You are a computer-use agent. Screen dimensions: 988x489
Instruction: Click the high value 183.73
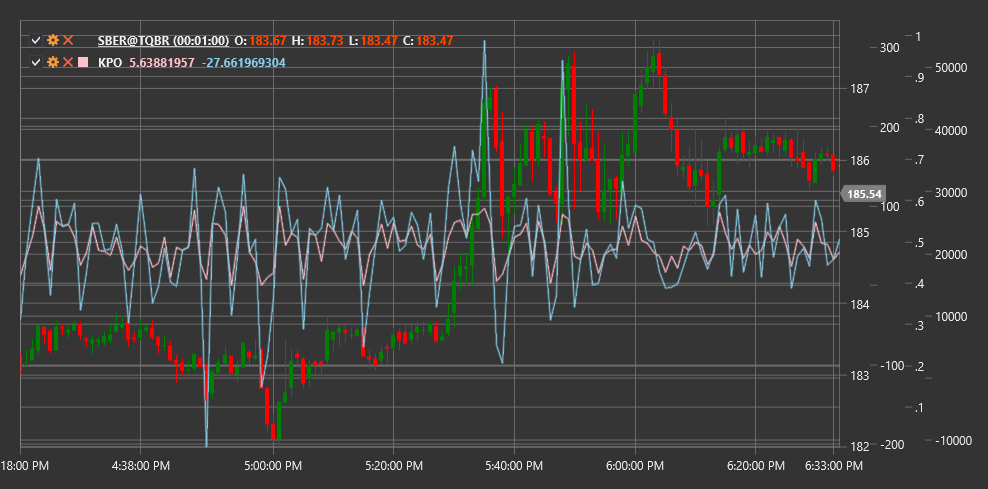click(325, 41)
